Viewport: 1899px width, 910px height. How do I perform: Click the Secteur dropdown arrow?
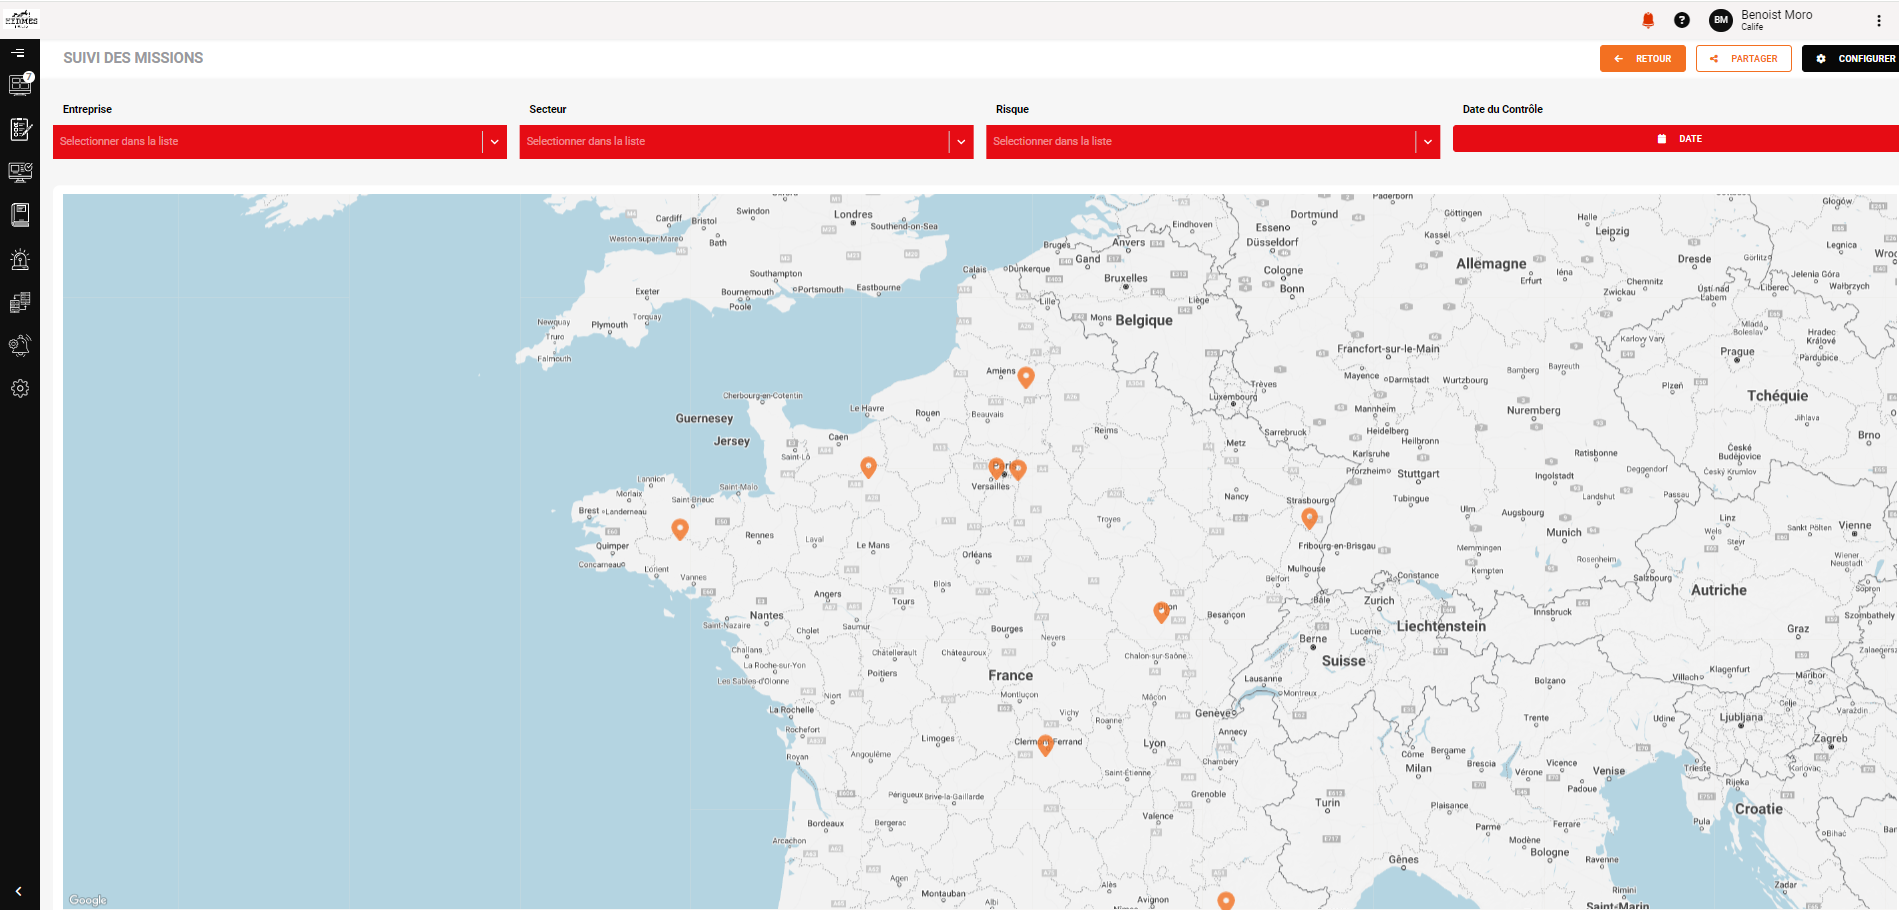click(x=962, y=142)
